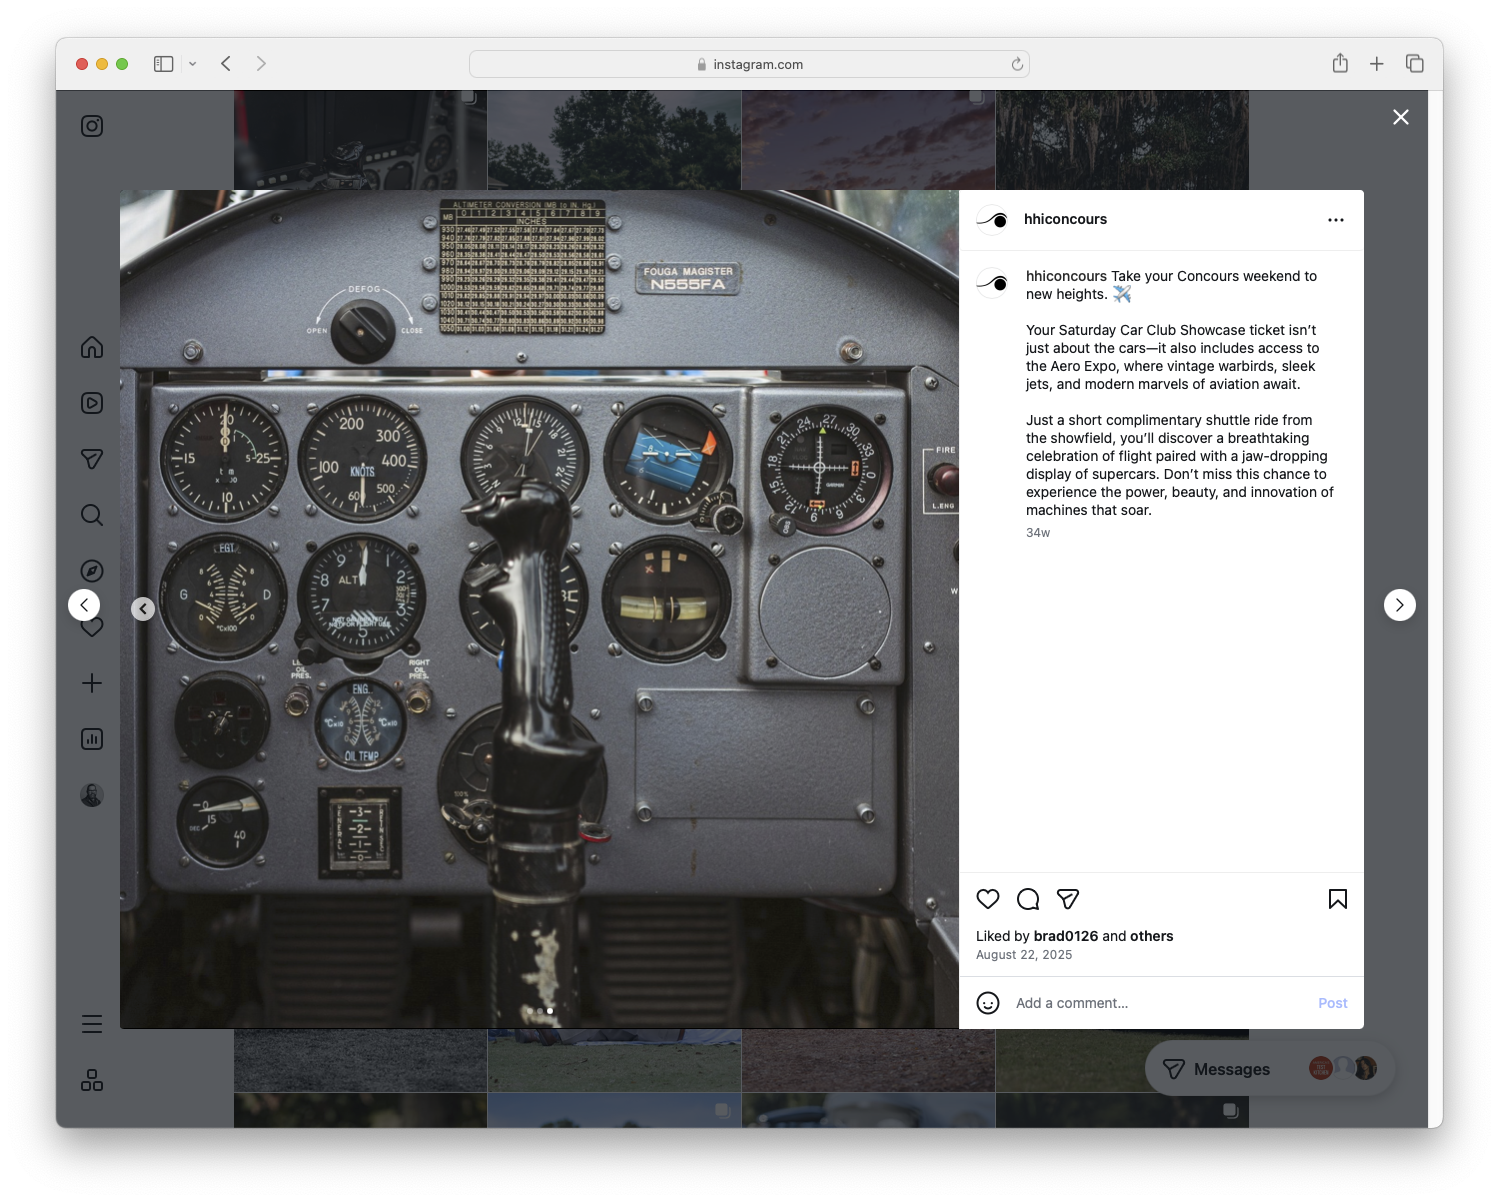1499x1202 pixels.
Task: View Notifications via the heart icon
Action: (91, 627)
